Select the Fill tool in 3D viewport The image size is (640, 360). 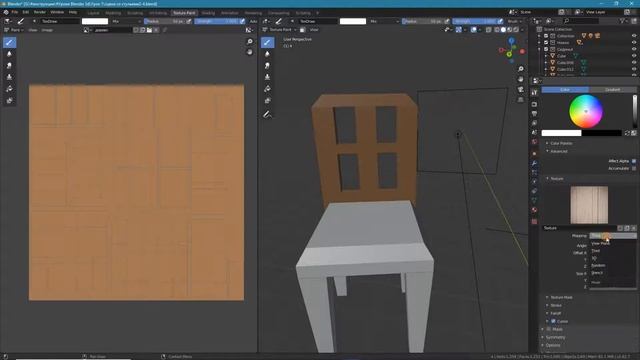coord(267,89)
